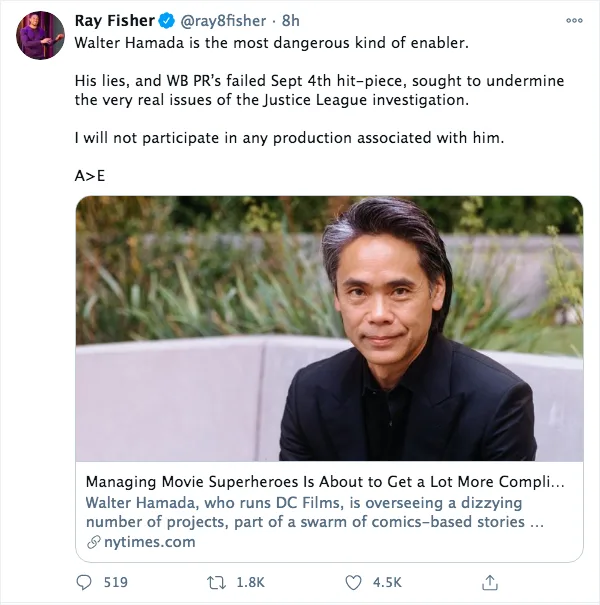
Task: Click the nytimes.com source link
Action: coord(148,543)
